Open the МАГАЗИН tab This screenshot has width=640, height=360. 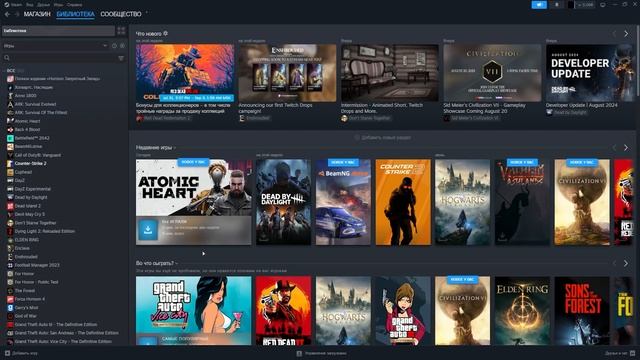[37, 14]
